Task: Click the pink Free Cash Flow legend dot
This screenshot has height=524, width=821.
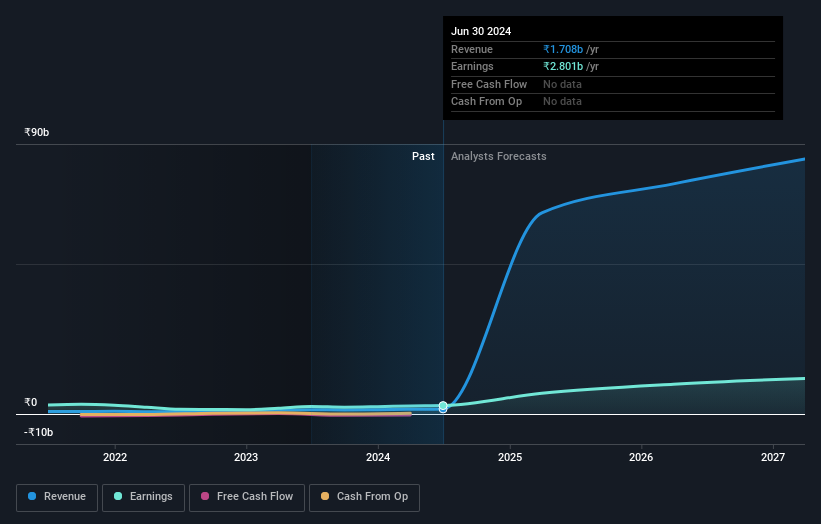Action: coord(205,496)
